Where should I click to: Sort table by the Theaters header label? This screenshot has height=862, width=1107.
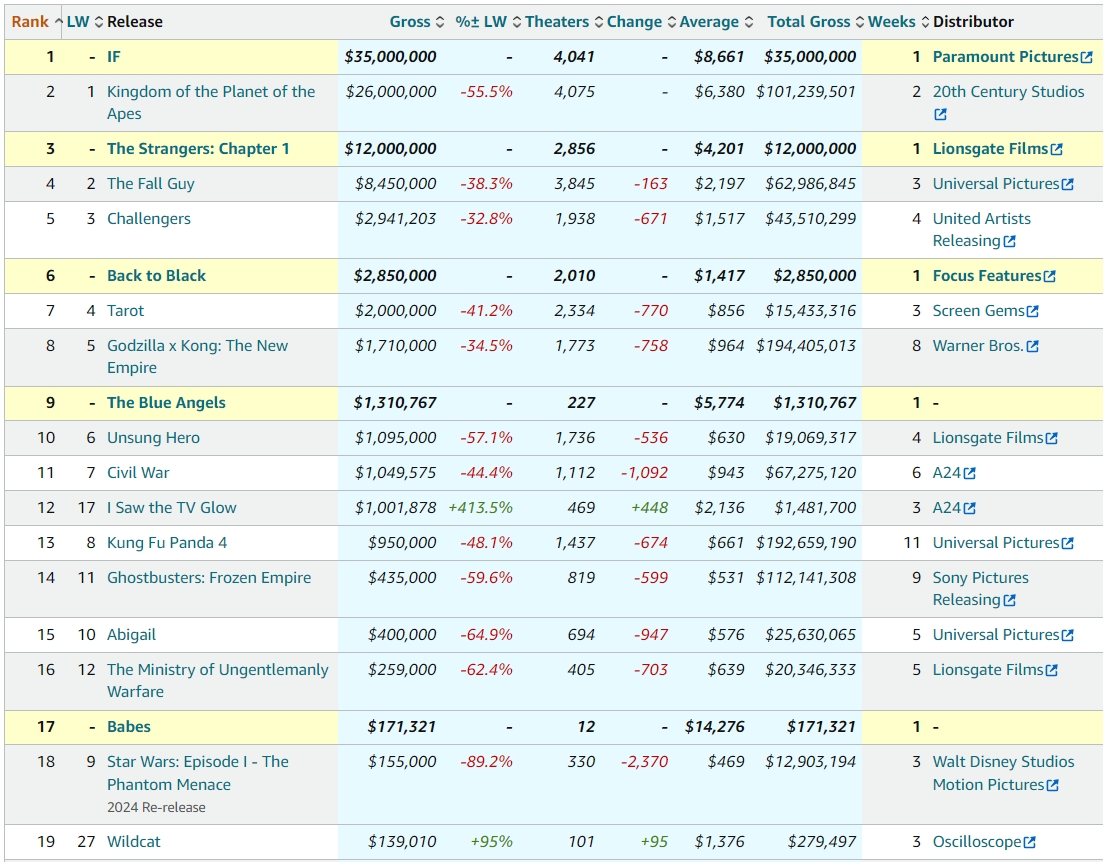tap(557, 22)
